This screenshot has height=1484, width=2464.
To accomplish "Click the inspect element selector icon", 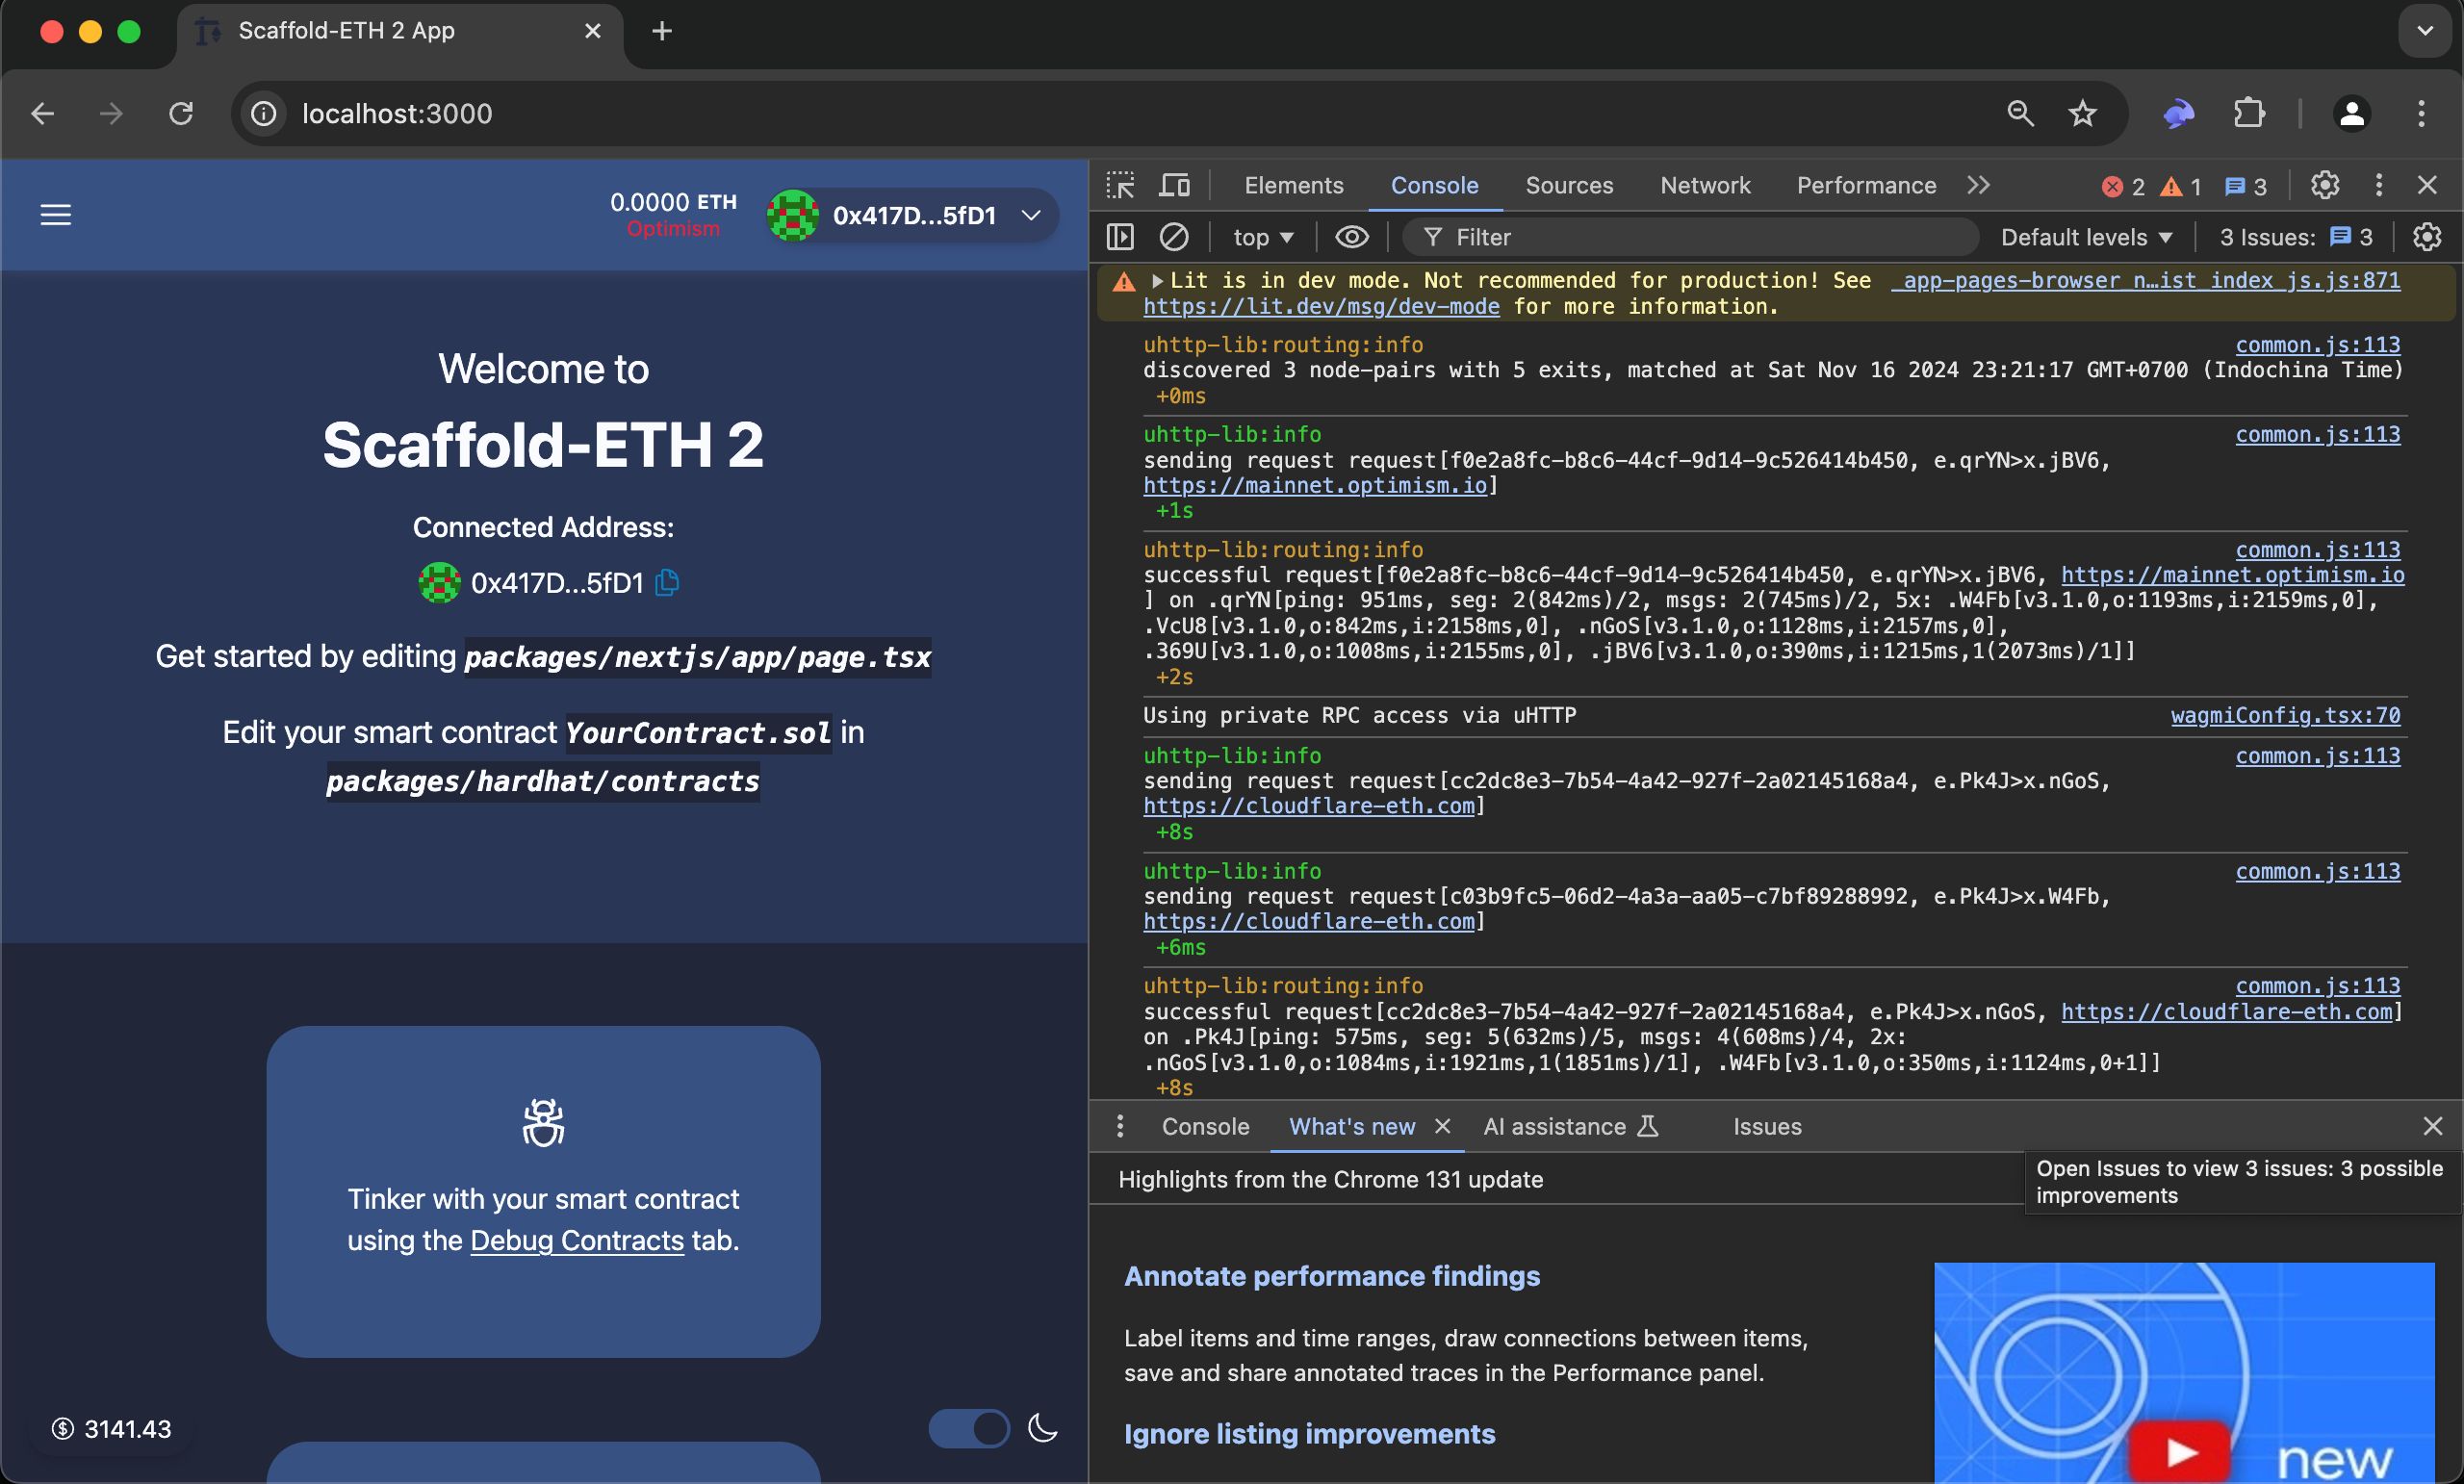I will point(1121,185).
